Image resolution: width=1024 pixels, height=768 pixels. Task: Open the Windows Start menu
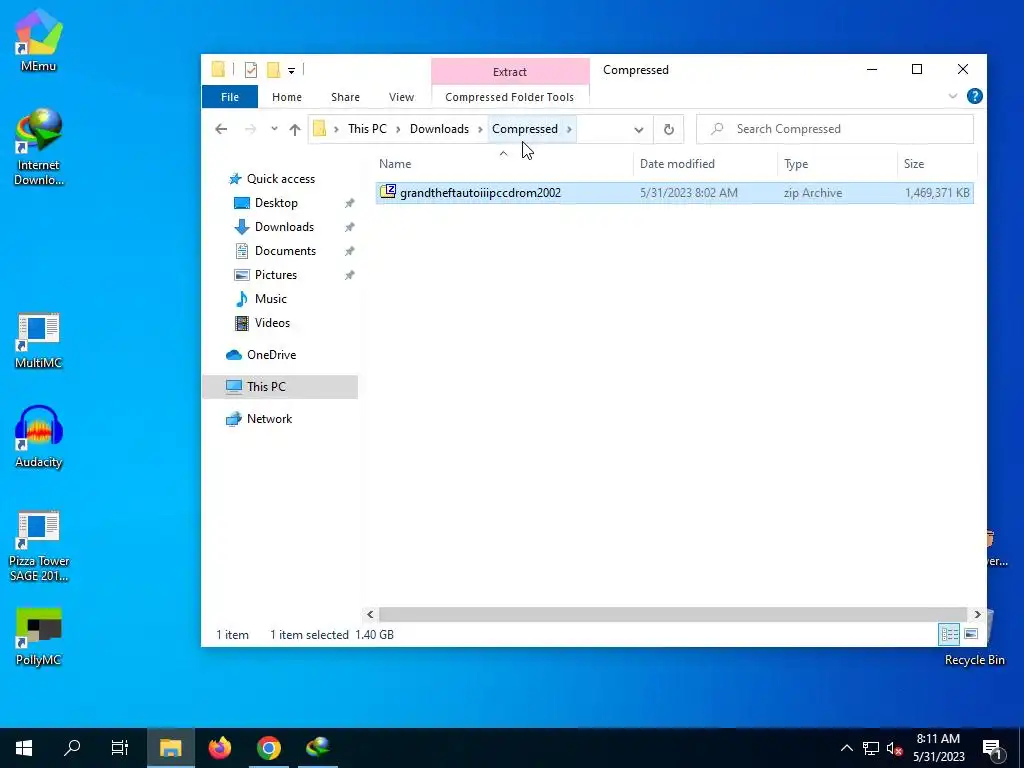(24, 748)
